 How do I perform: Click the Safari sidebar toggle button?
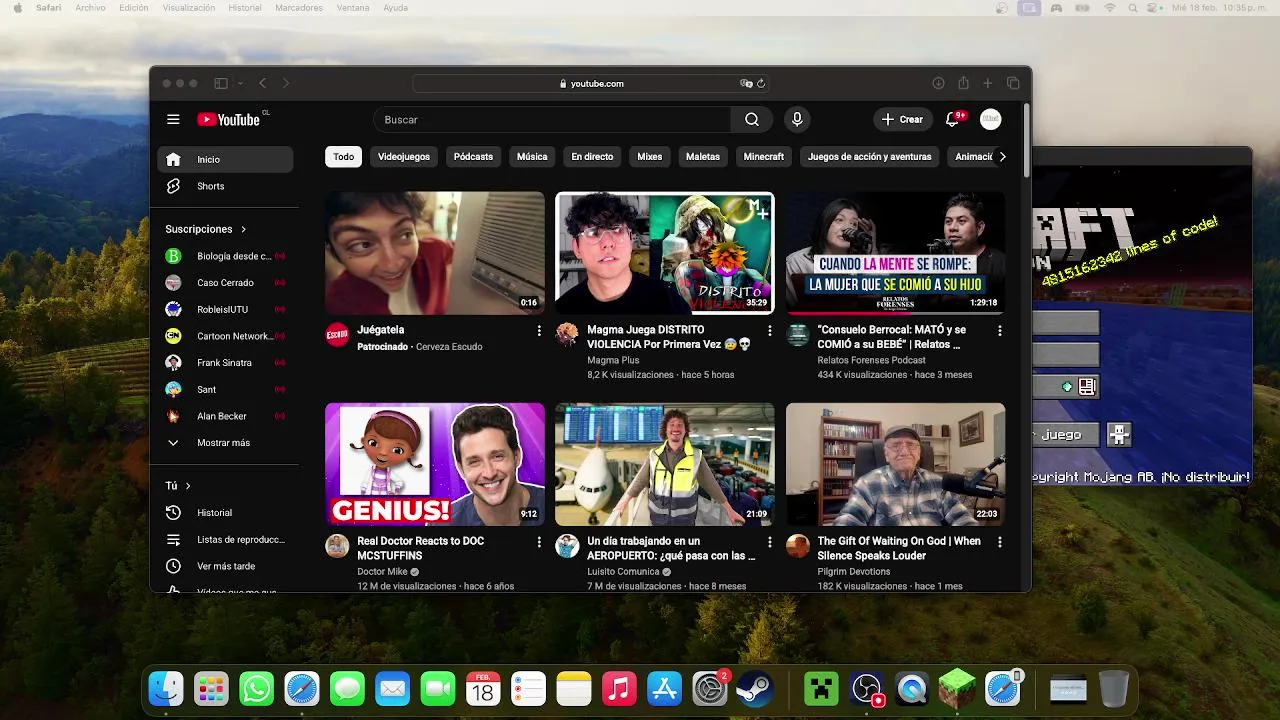coord(220,84)
